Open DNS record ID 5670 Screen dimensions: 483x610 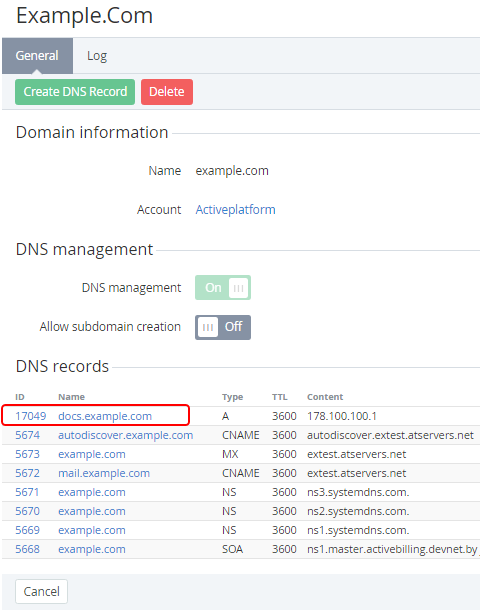coord(28,511)
